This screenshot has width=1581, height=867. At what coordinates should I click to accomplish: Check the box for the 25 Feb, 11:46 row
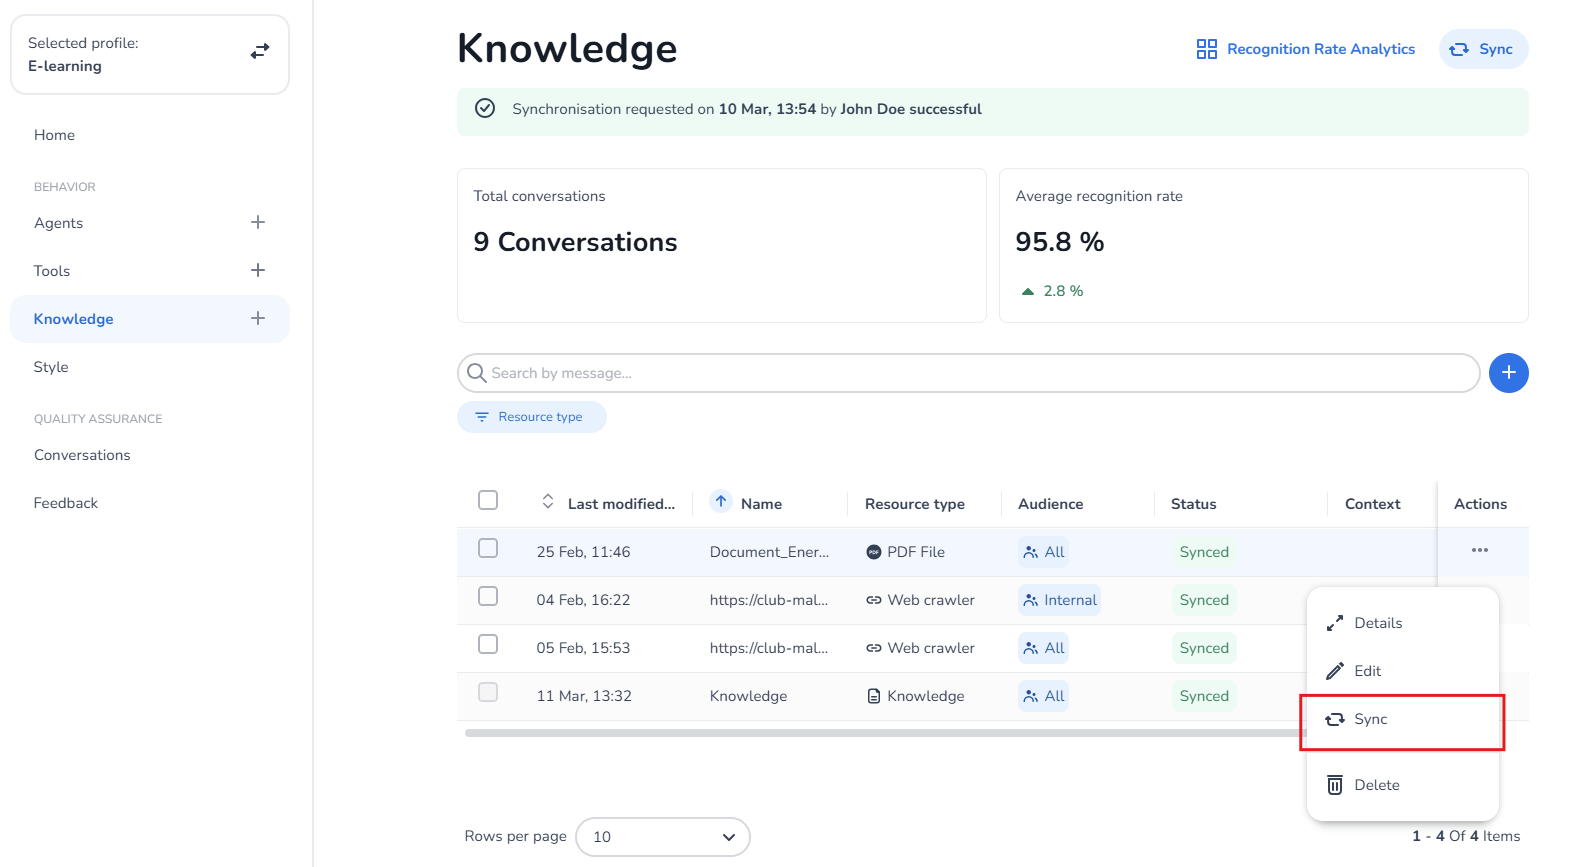[488, 548]
